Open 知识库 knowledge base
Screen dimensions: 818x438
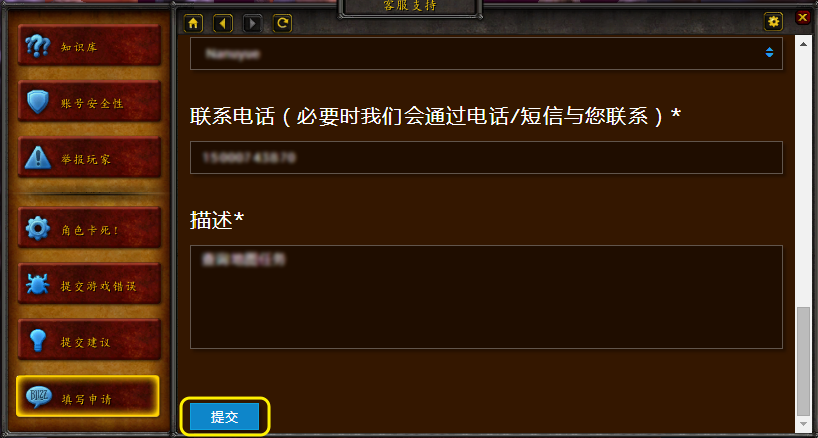89,46
